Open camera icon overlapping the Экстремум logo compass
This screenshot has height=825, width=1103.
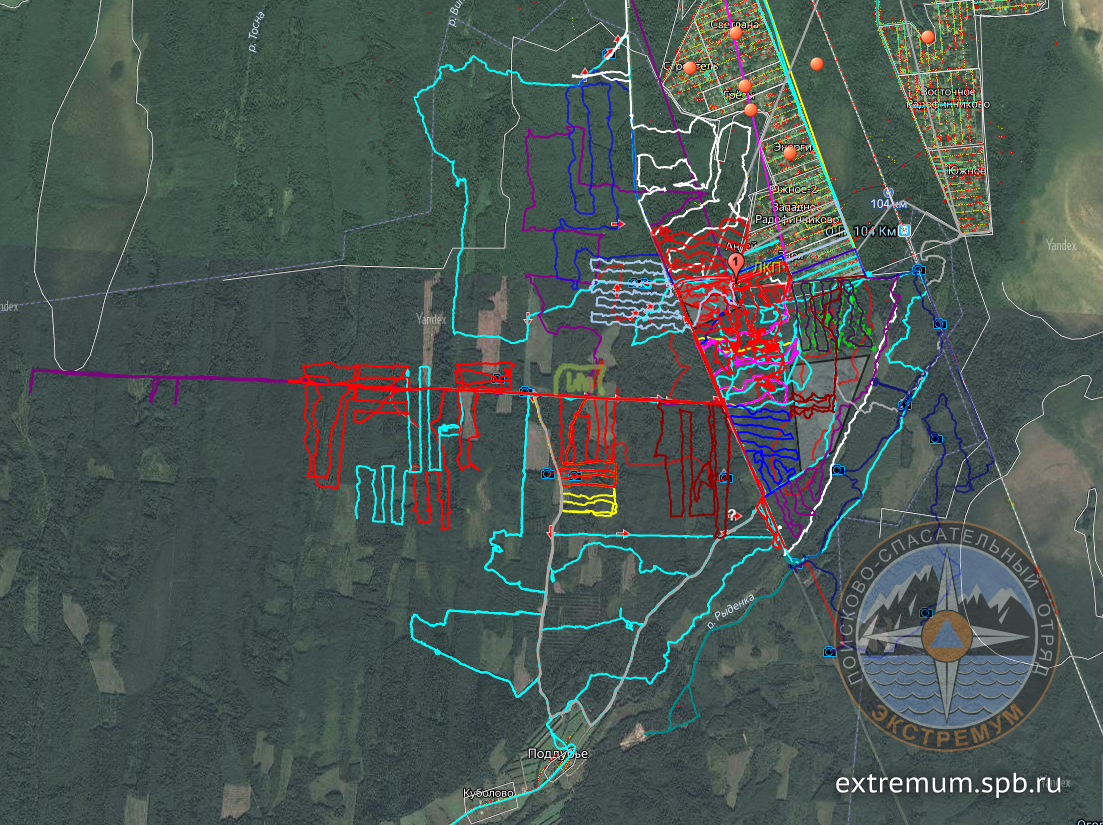click(926, 613)
